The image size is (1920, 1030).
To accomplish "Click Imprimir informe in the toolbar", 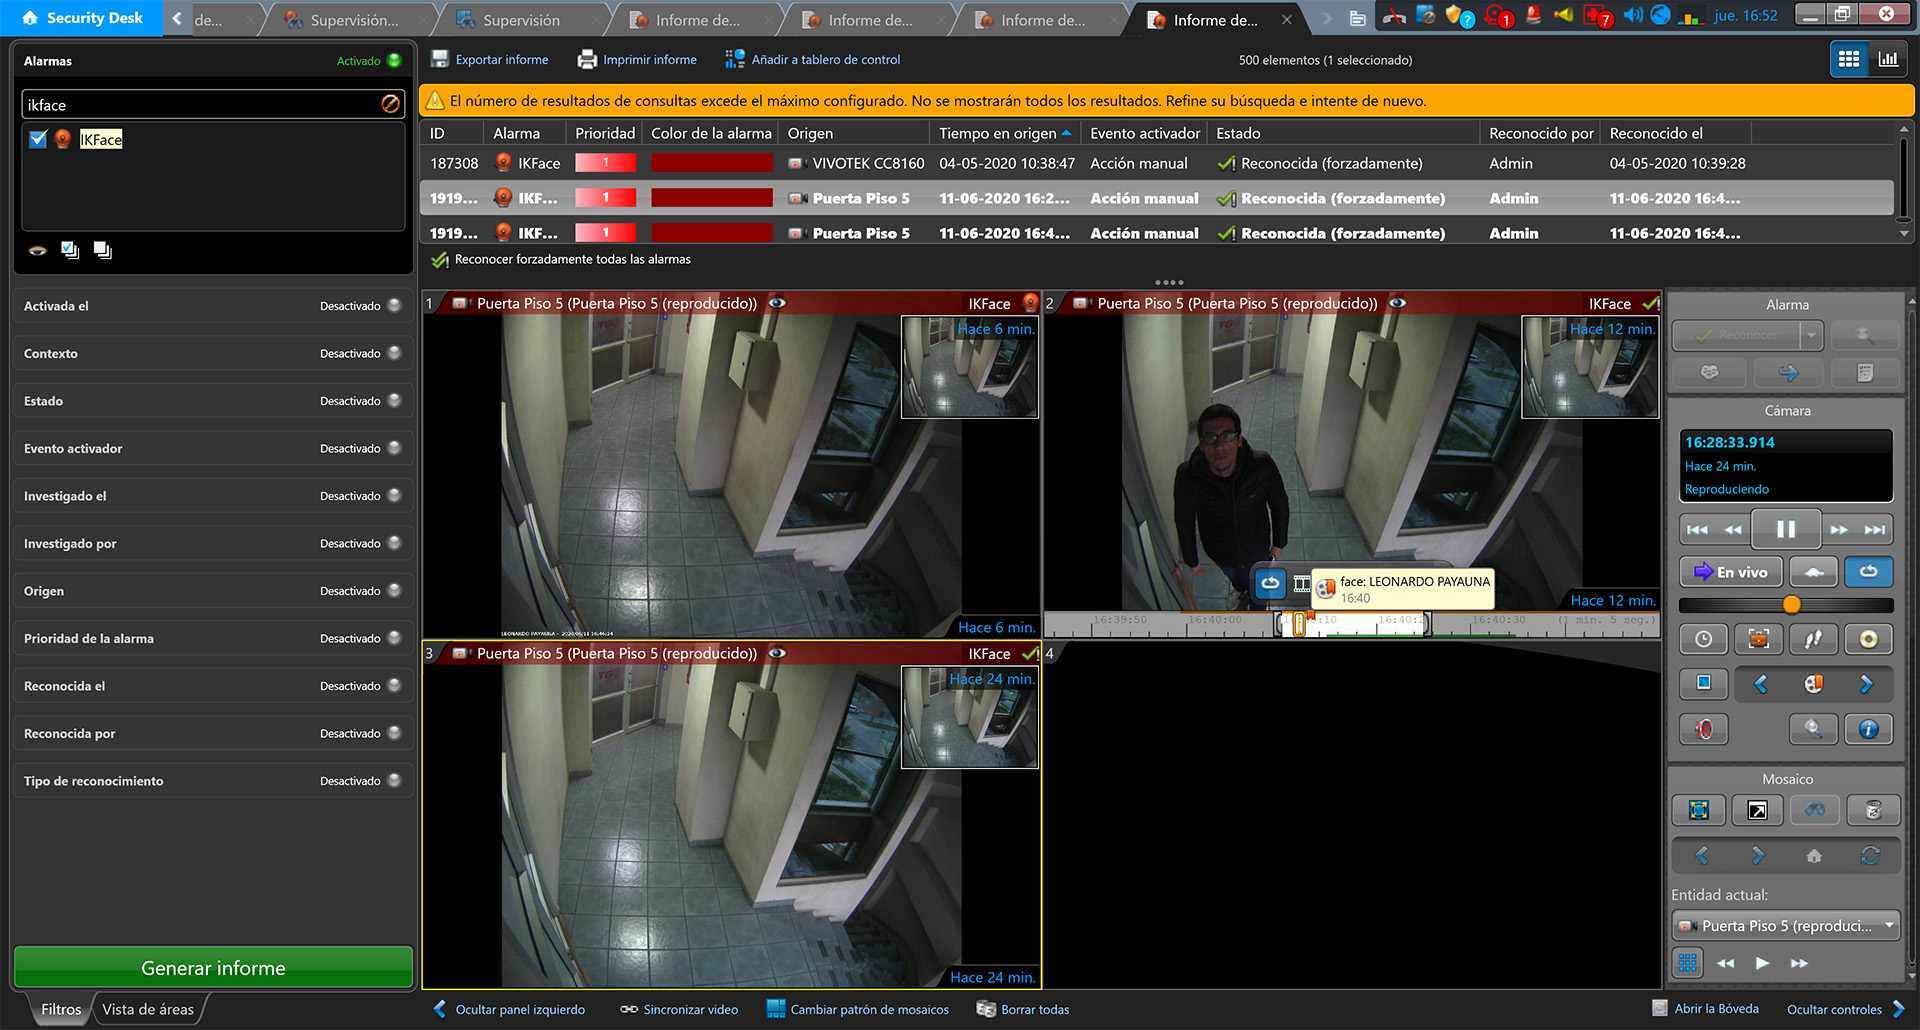I will 637,60.
